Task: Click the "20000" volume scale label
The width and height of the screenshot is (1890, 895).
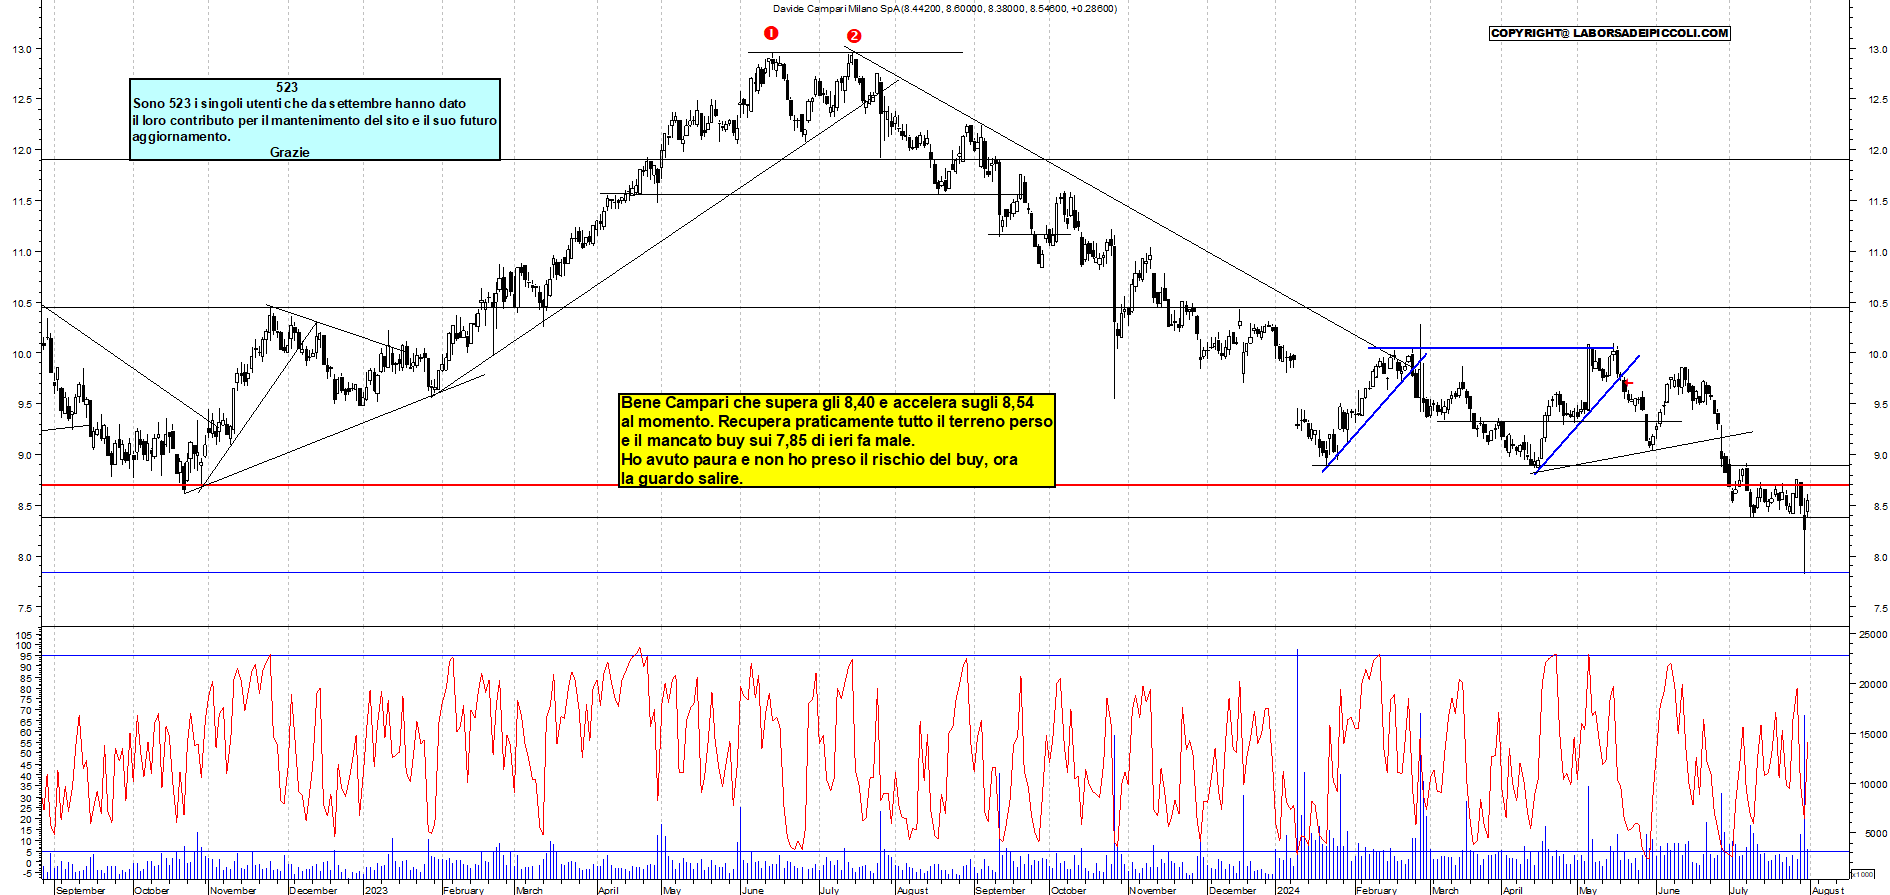Action: tap(1872, 684)
